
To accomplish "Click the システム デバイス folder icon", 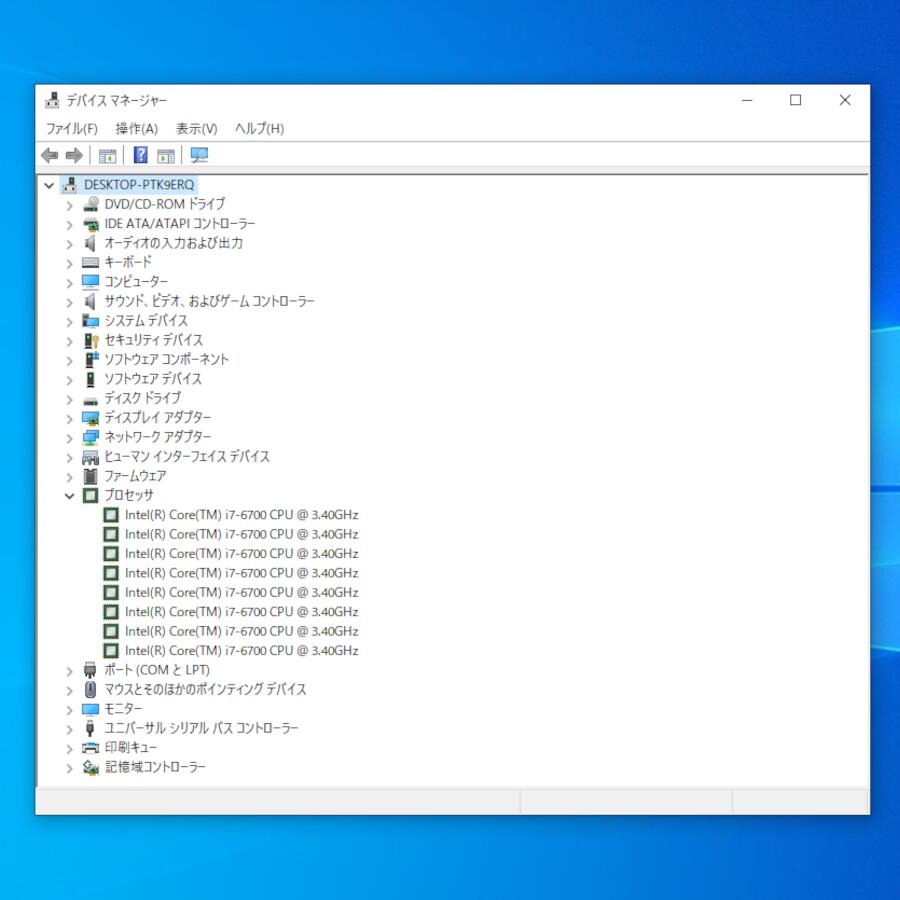I will (x=91, y=320).
